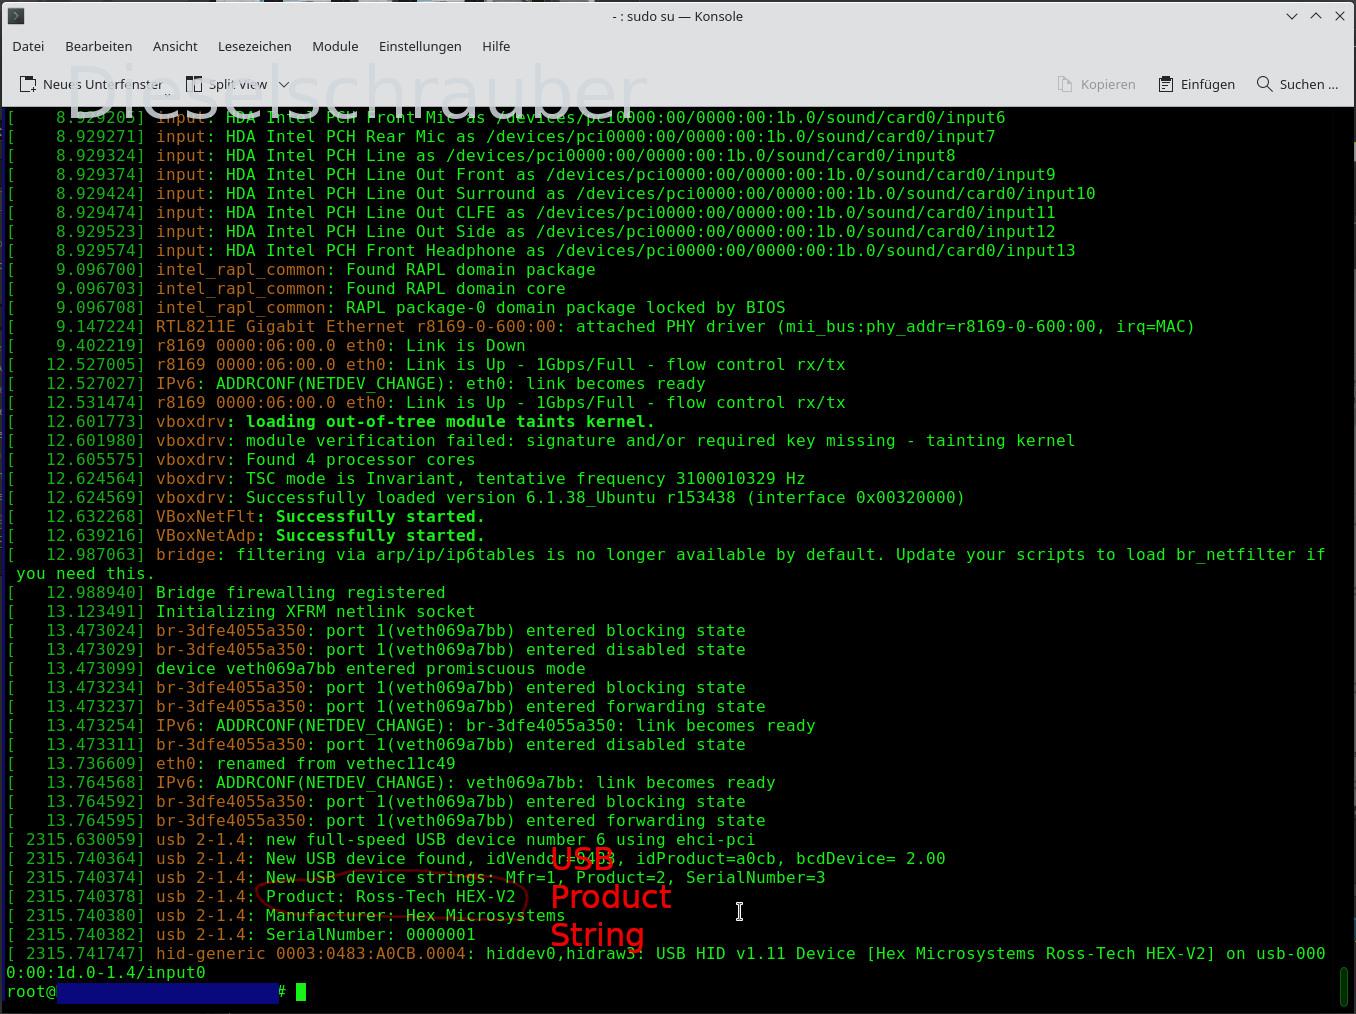Click the Einfügen toolbar button
1356x1014 pixels.
point(1197,84)
